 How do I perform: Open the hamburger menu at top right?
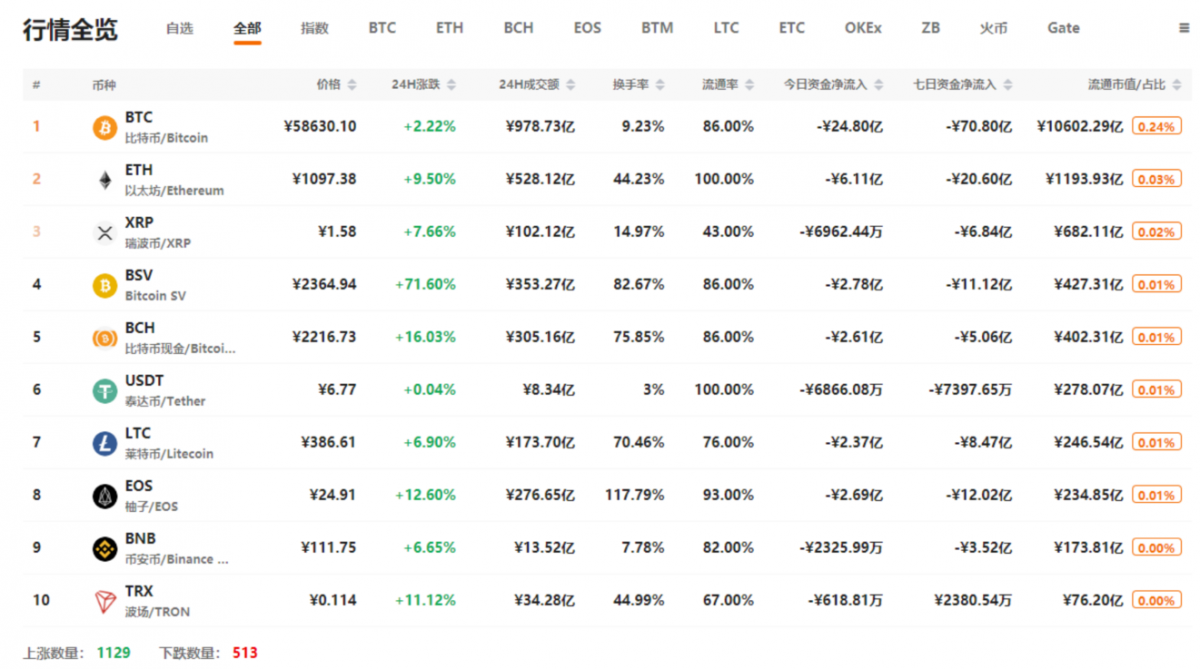(x=1184, y=29)
